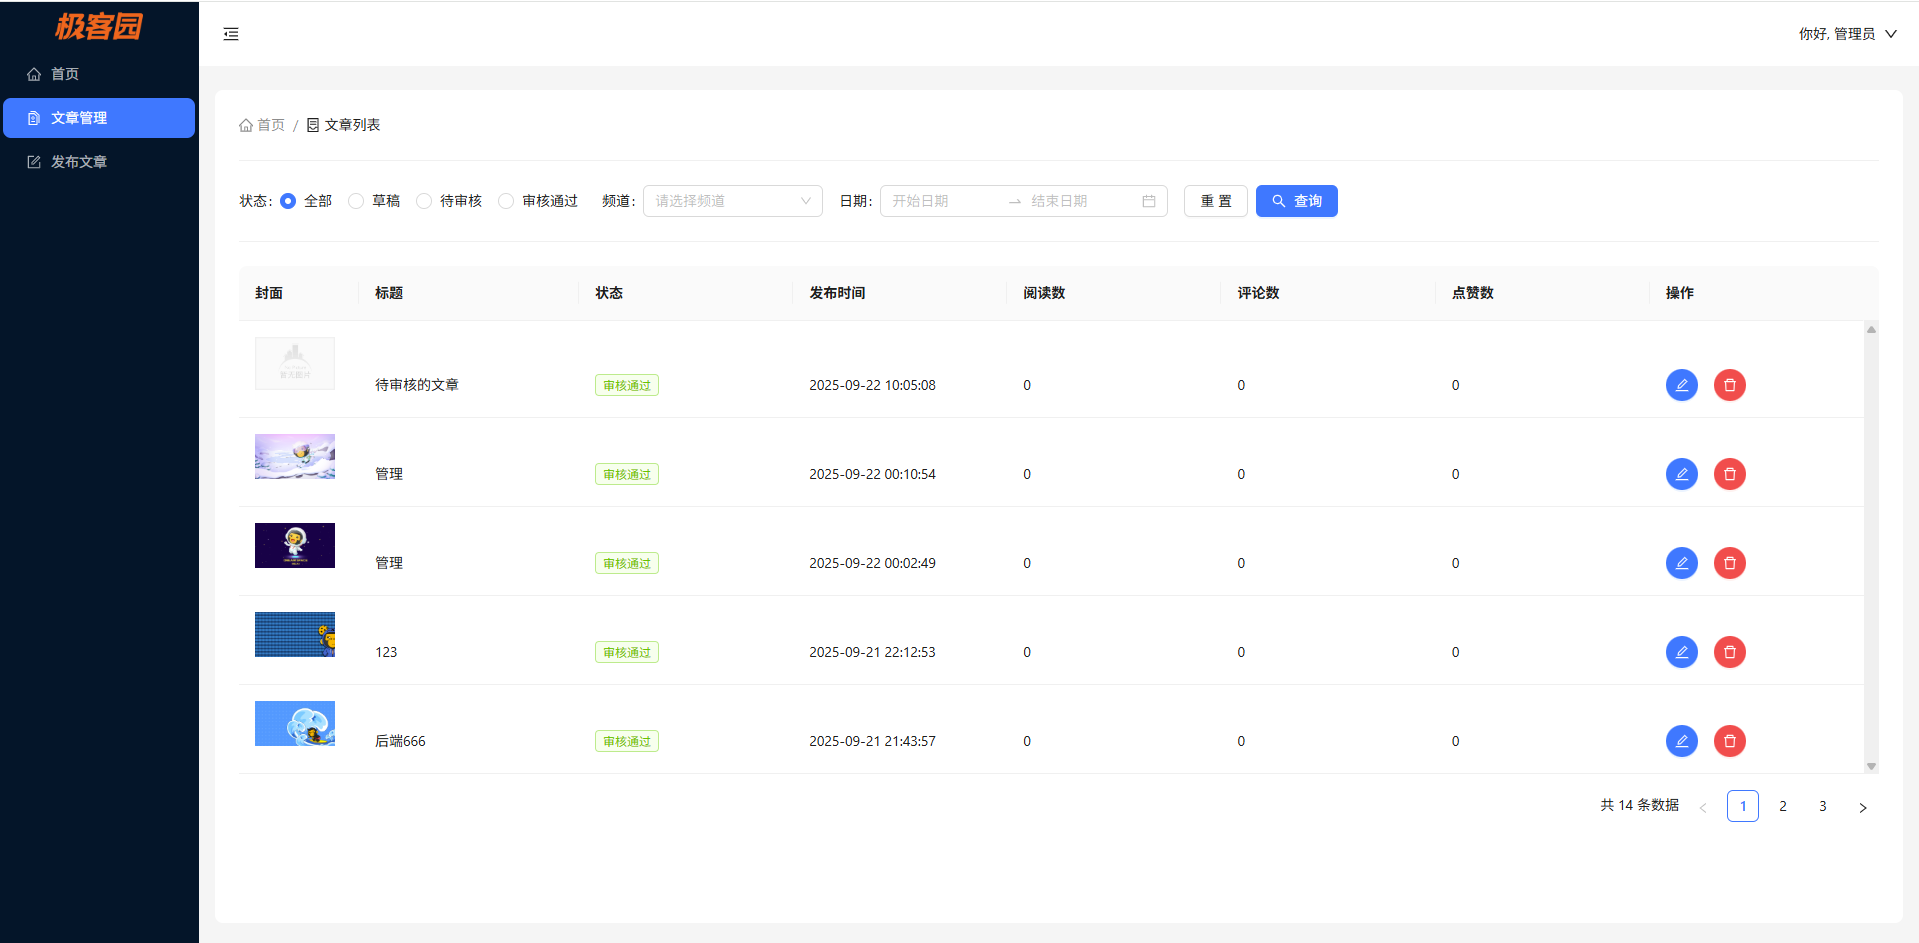Expand the 你好, 管理员 user menu

(x=1846, y=34)
